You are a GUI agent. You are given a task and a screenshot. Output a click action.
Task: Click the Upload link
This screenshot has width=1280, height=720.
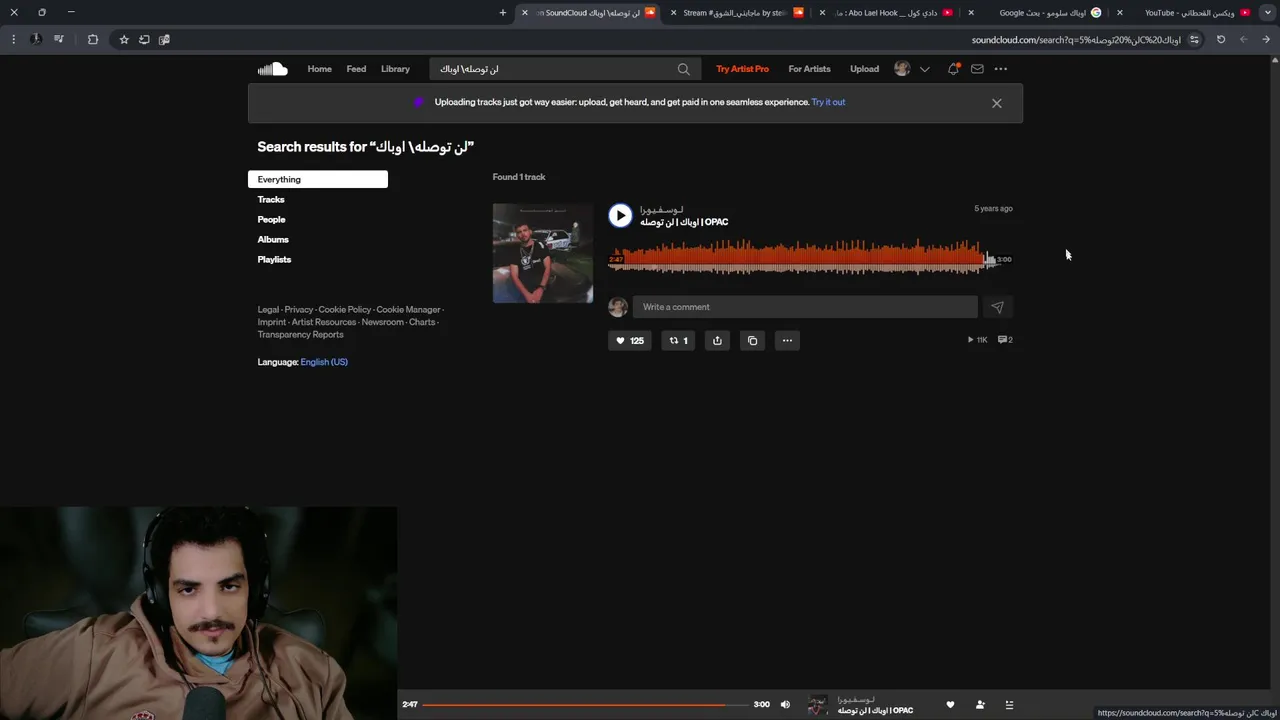(864, 69)
